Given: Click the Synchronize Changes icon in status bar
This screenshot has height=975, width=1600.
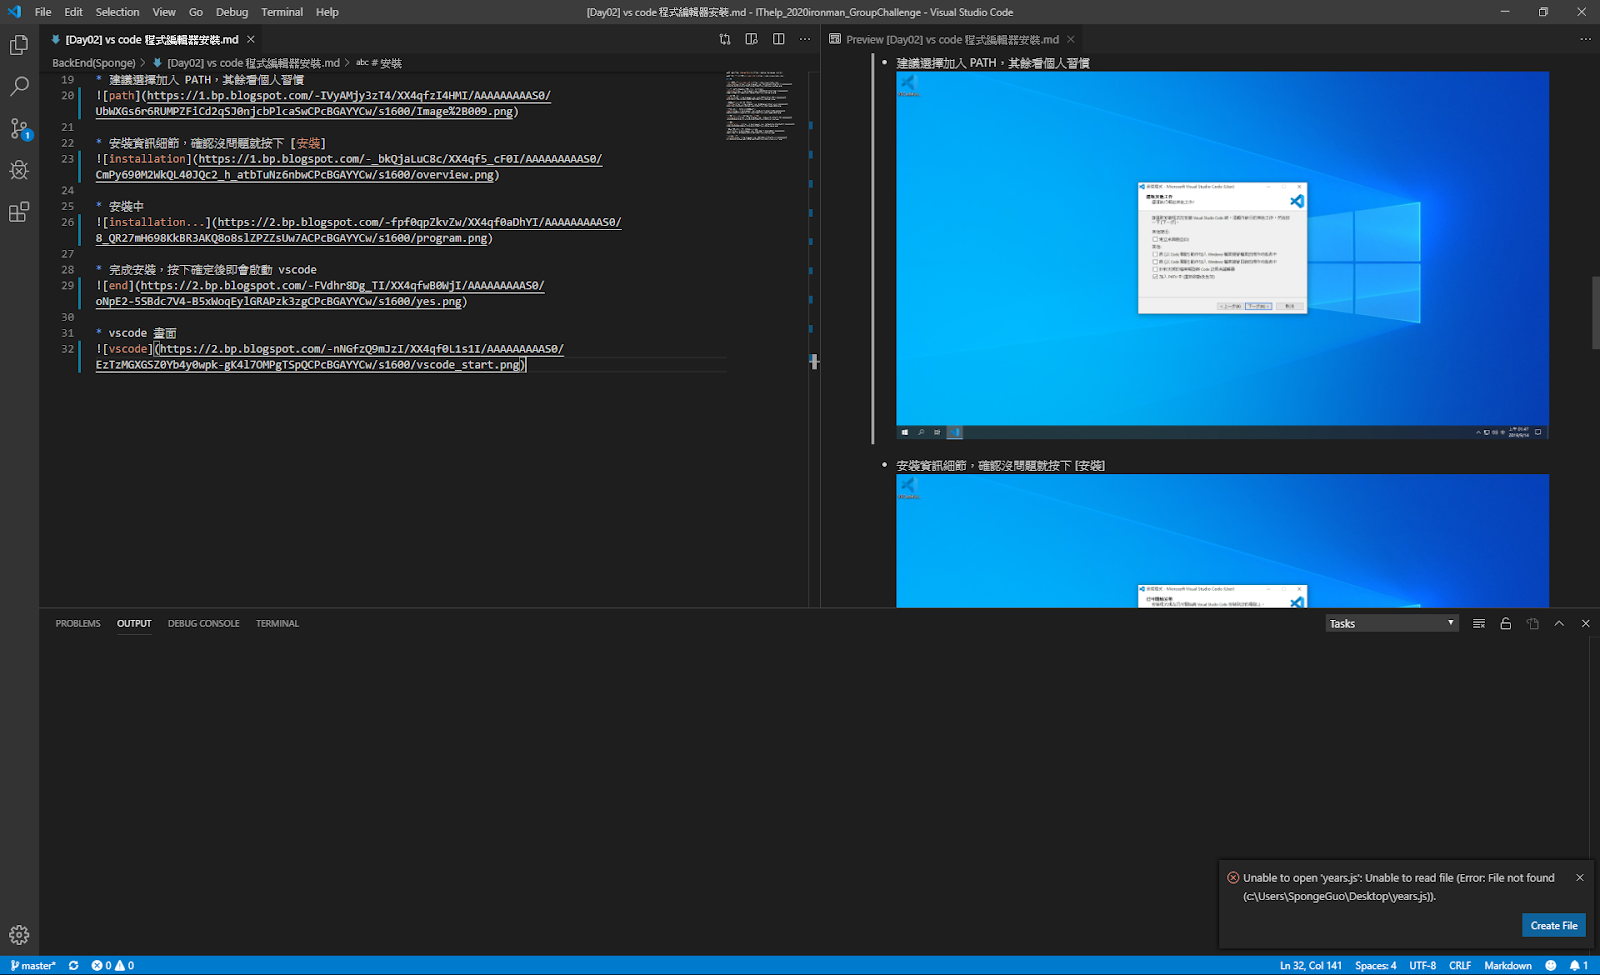Looking at the screenshot, I should coord(73,966).
